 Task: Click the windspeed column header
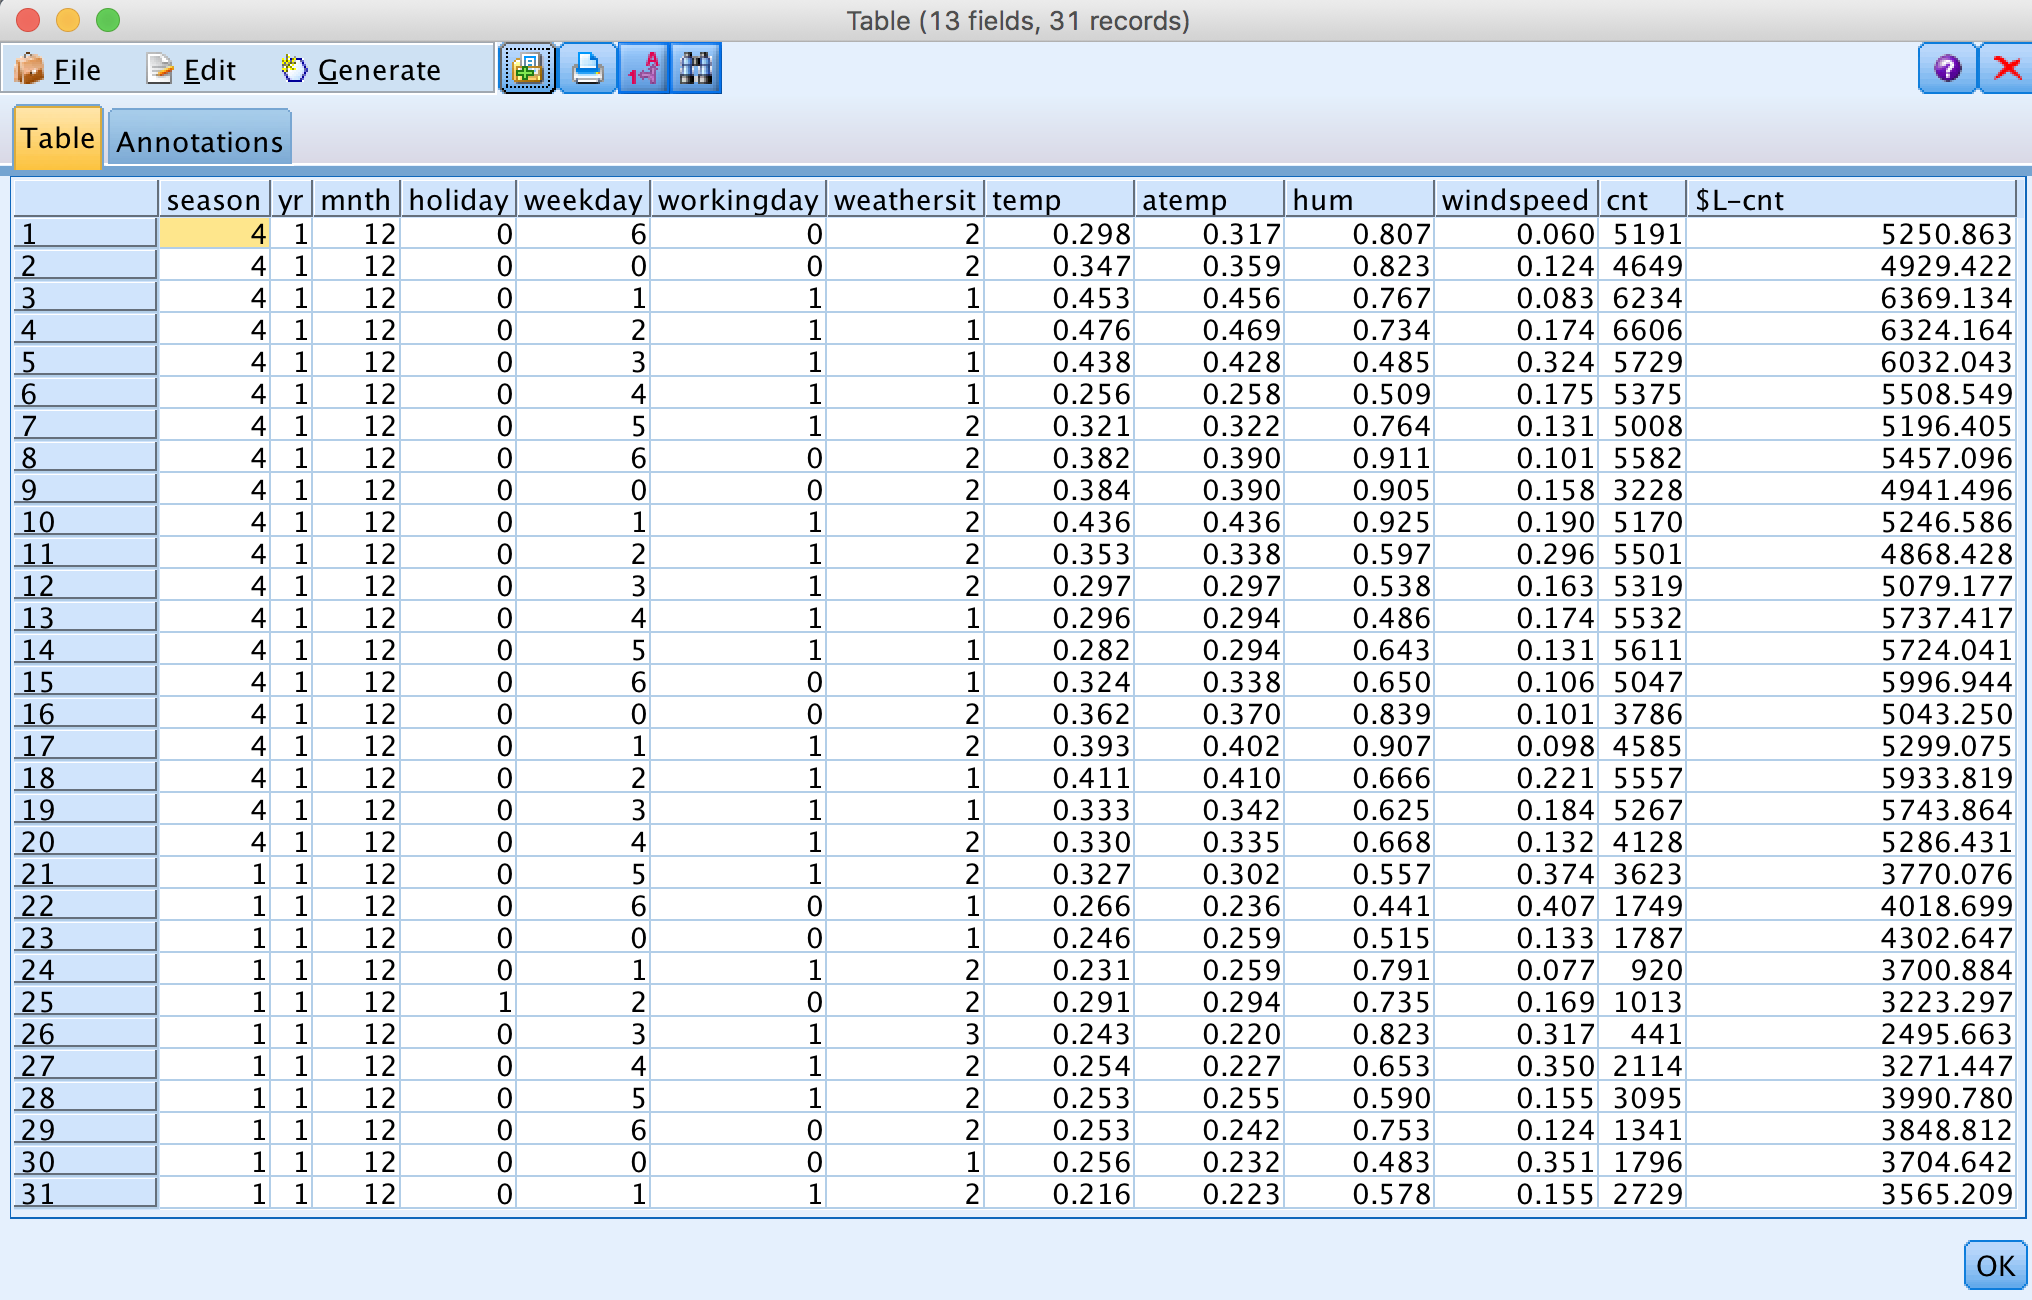coord(1515,200)
